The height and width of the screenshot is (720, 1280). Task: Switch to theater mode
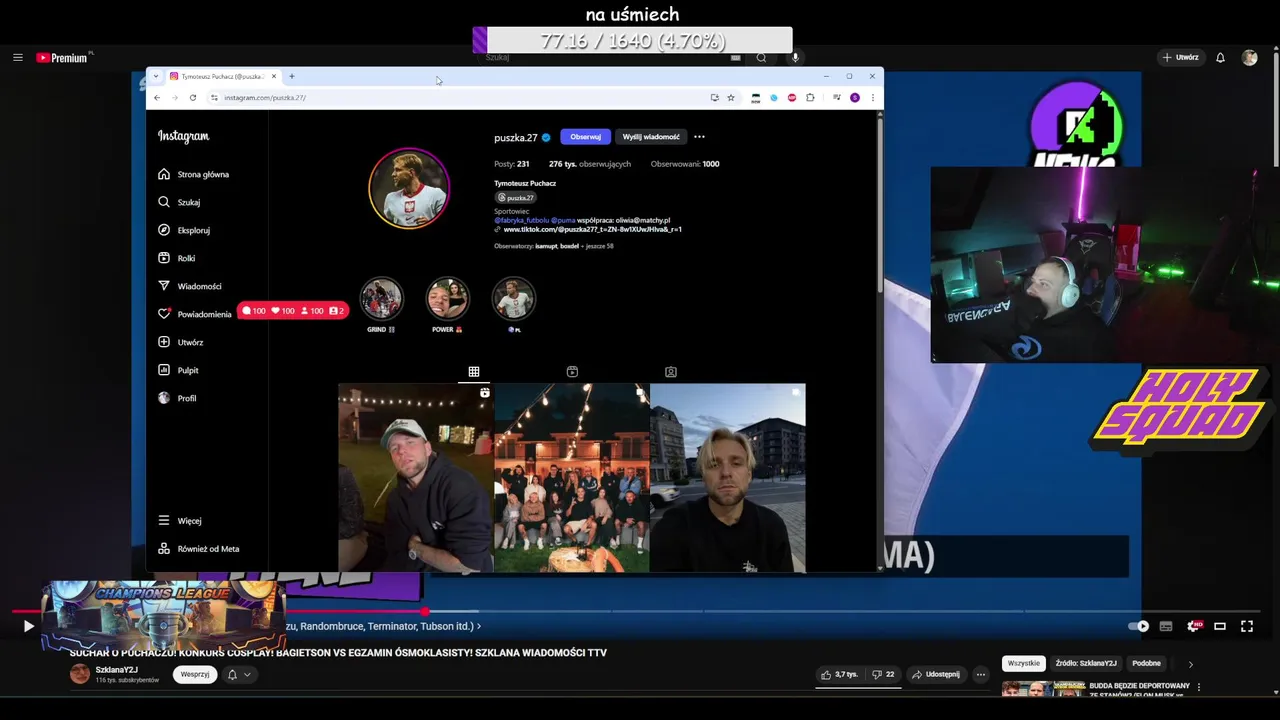point(1220,626)
